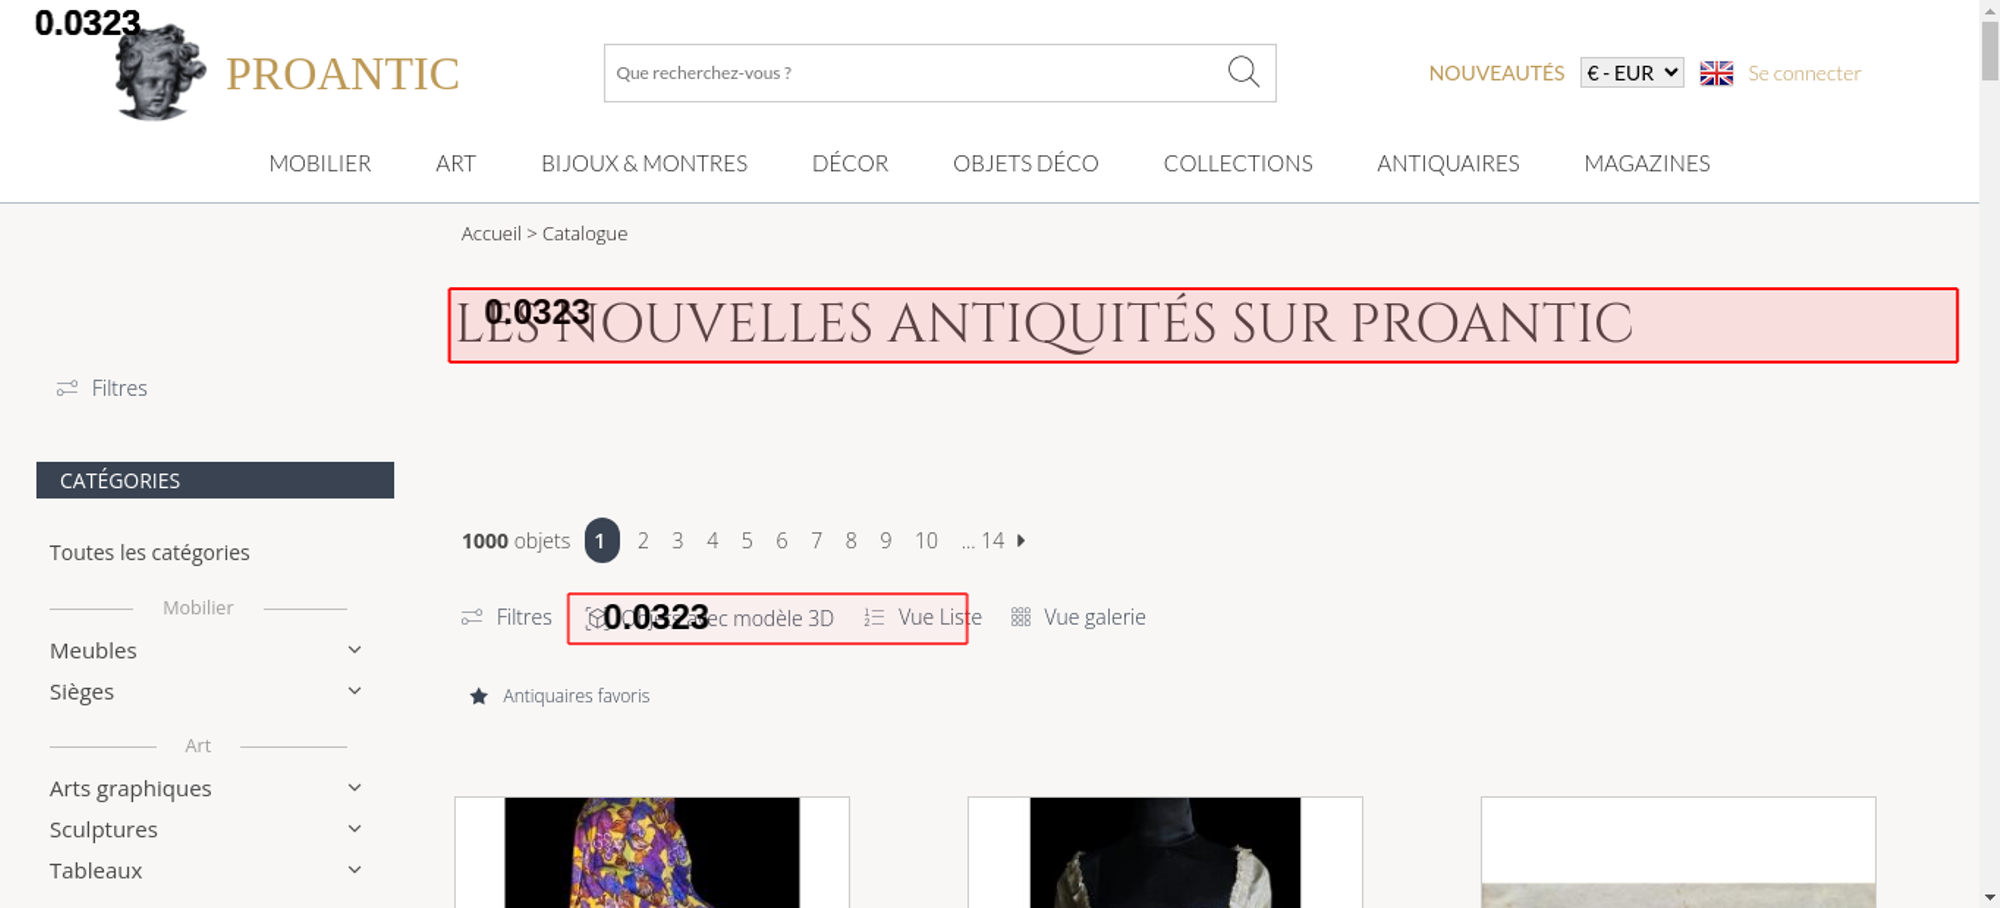The height and width of the screenshot is (908, 2000).
Task: Click the search input field
Action: point(910,73)
